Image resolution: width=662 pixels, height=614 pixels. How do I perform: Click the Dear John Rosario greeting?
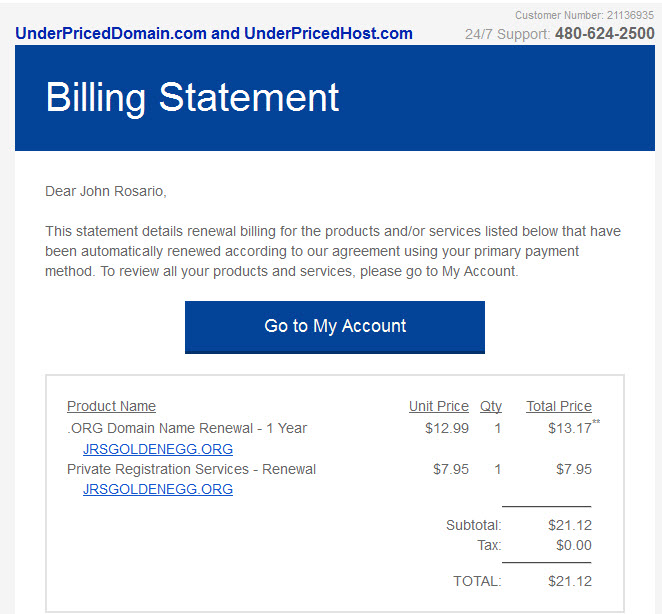point(106,191)
